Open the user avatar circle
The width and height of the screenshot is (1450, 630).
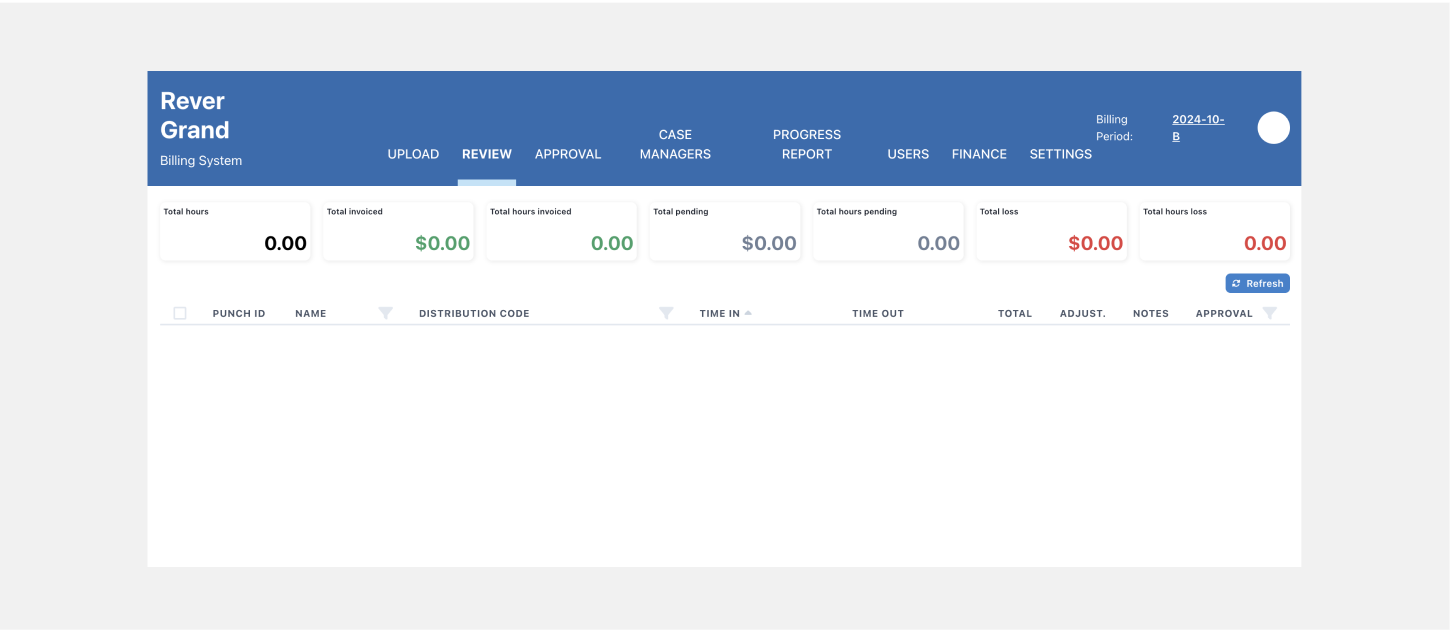1273,128
